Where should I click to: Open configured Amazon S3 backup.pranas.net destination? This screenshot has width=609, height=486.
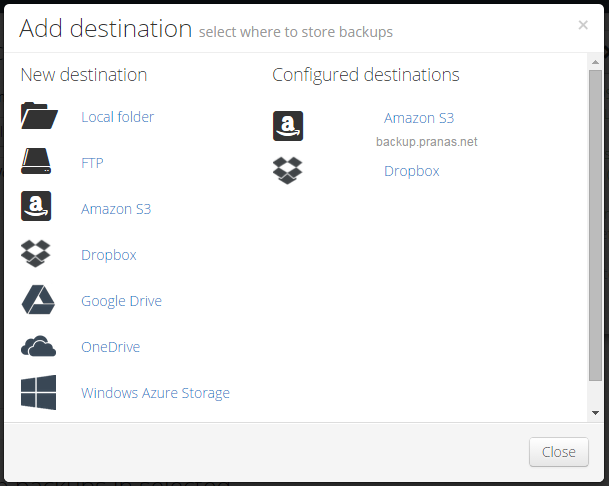419,118
